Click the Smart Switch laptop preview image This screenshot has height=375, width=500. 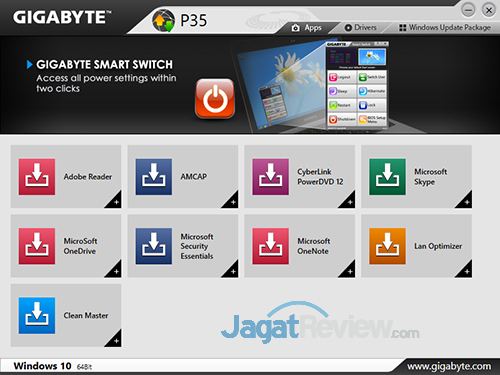pos(312,87)
